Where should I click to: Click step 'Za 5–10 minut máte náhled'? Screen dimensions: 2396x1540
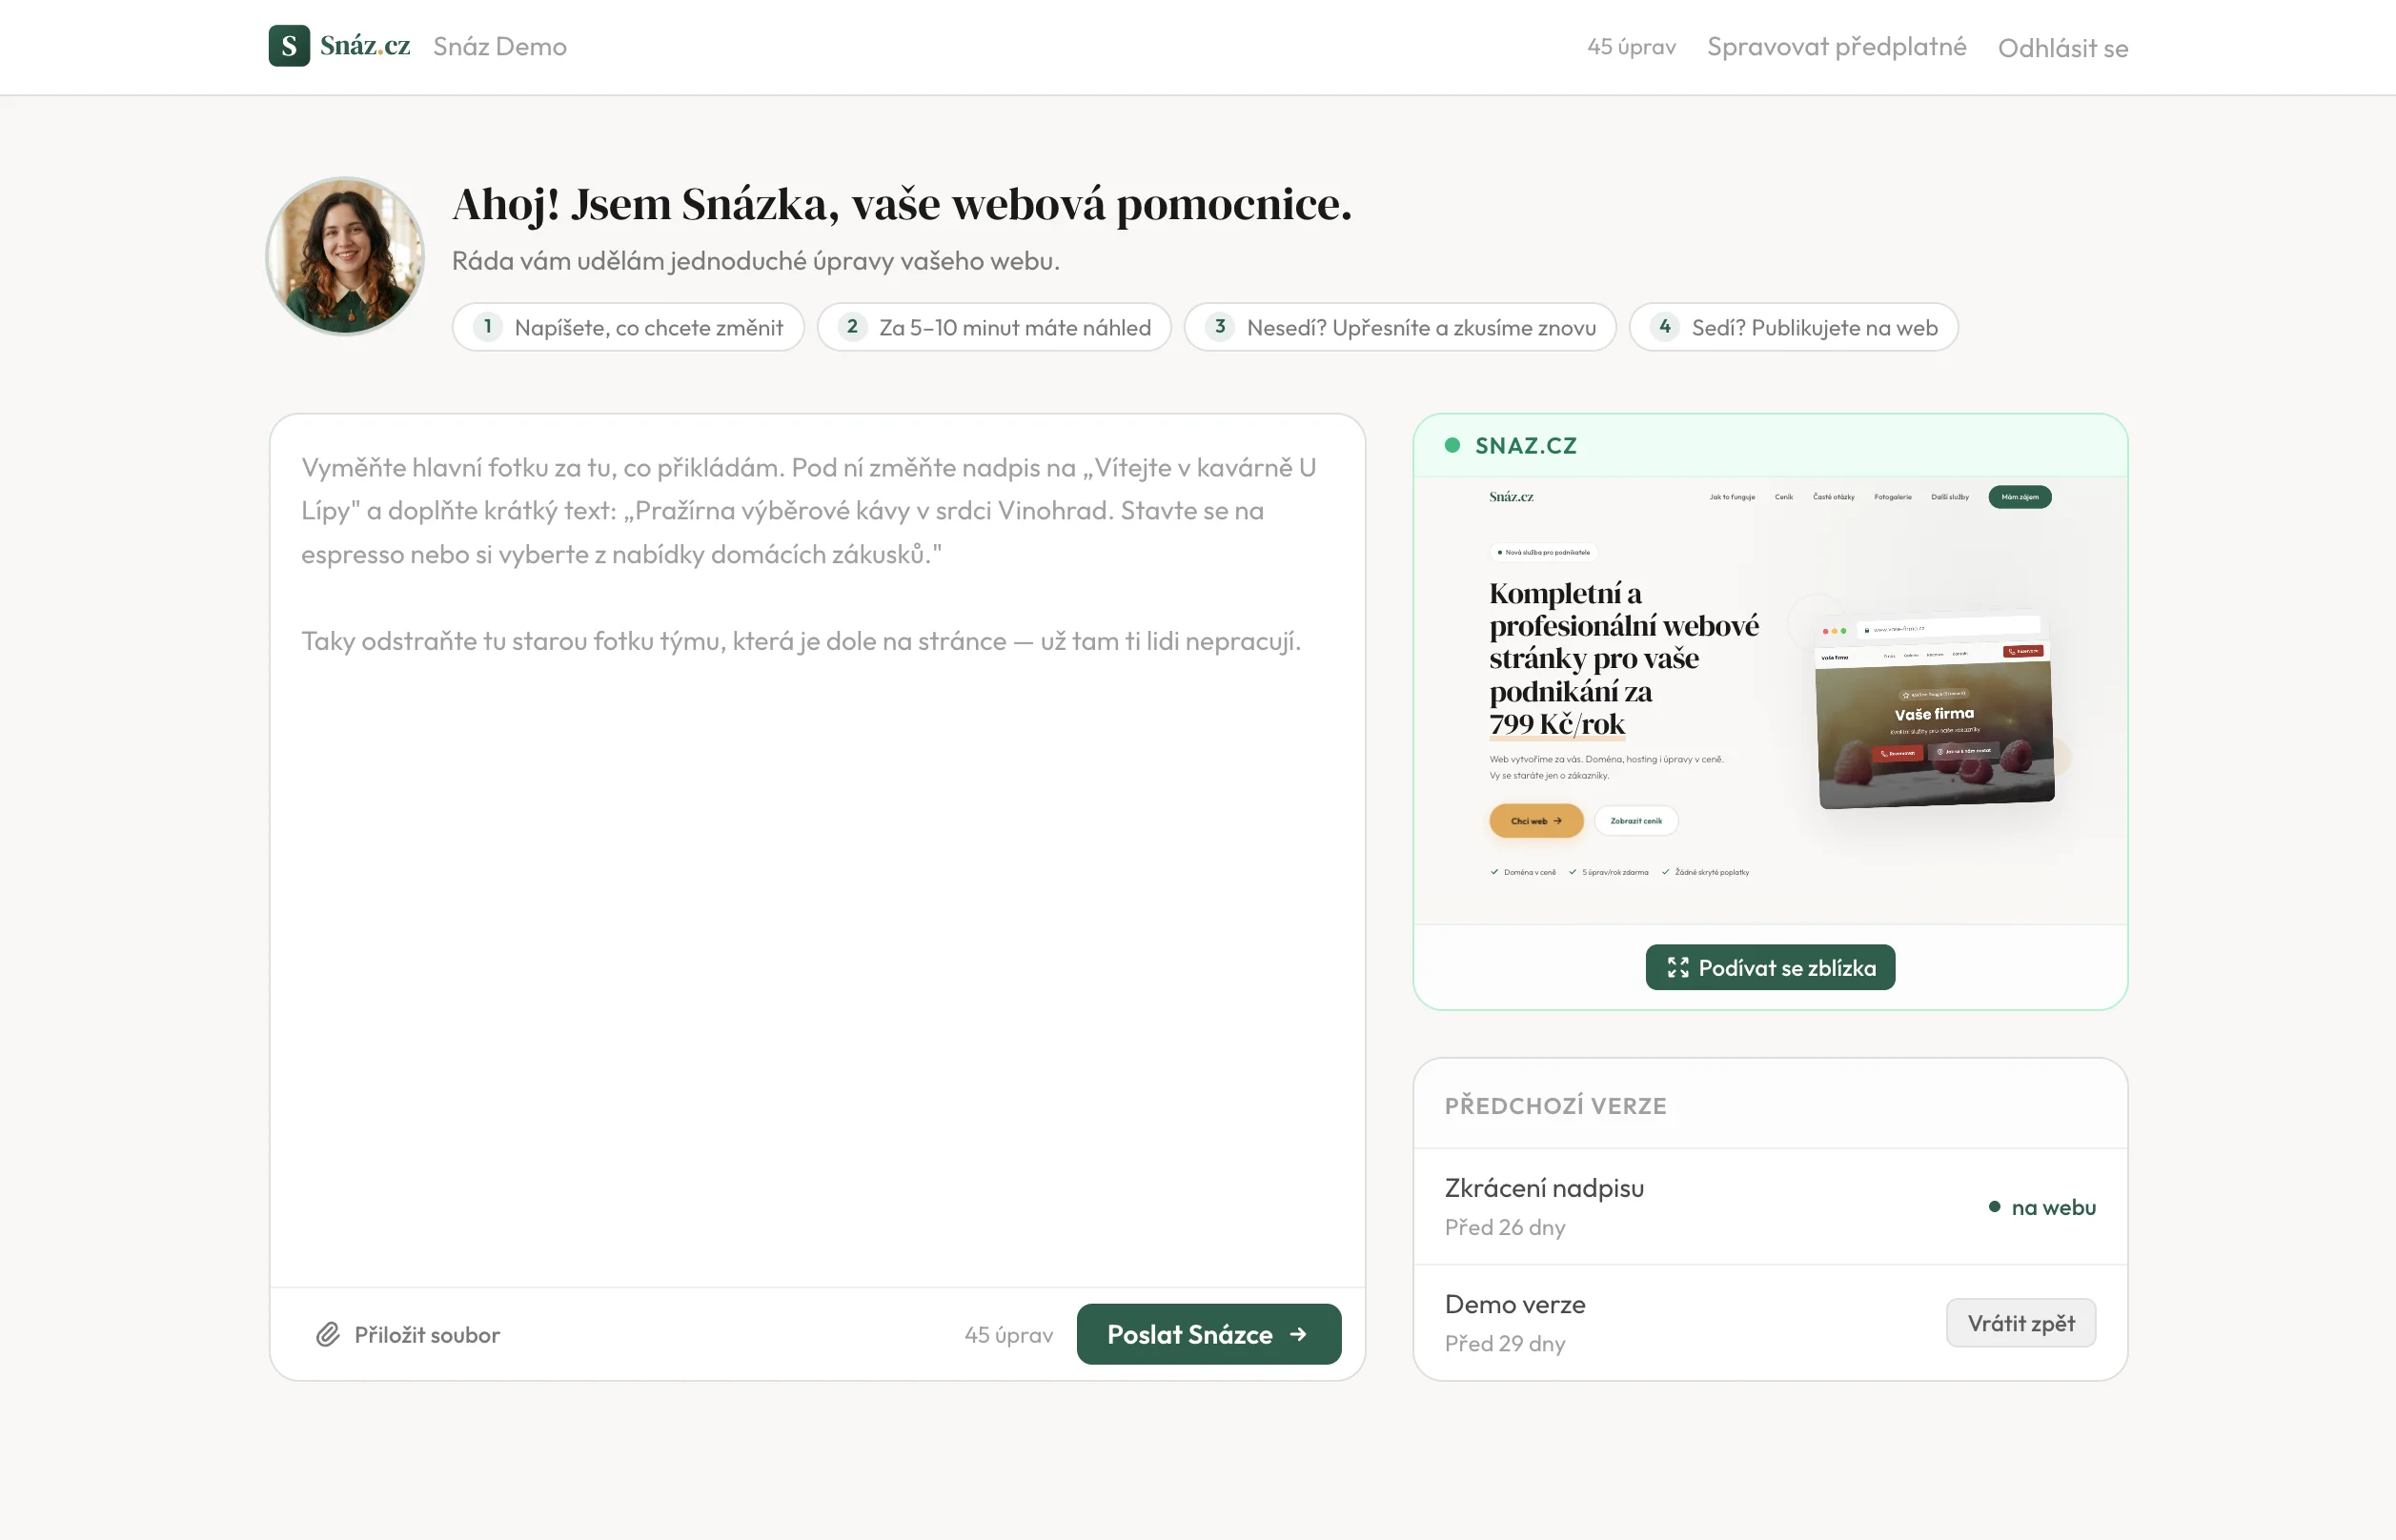point(994,327)
